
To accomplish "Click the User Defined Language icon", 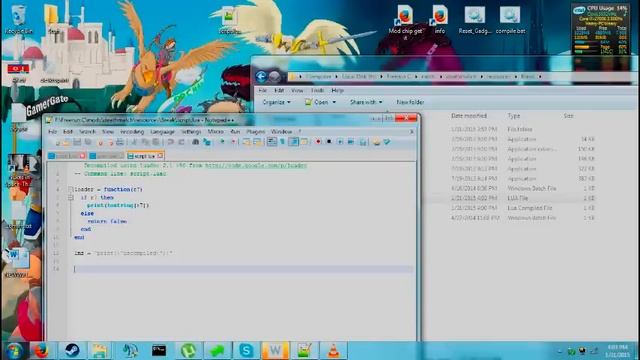I will coord(304,142).
